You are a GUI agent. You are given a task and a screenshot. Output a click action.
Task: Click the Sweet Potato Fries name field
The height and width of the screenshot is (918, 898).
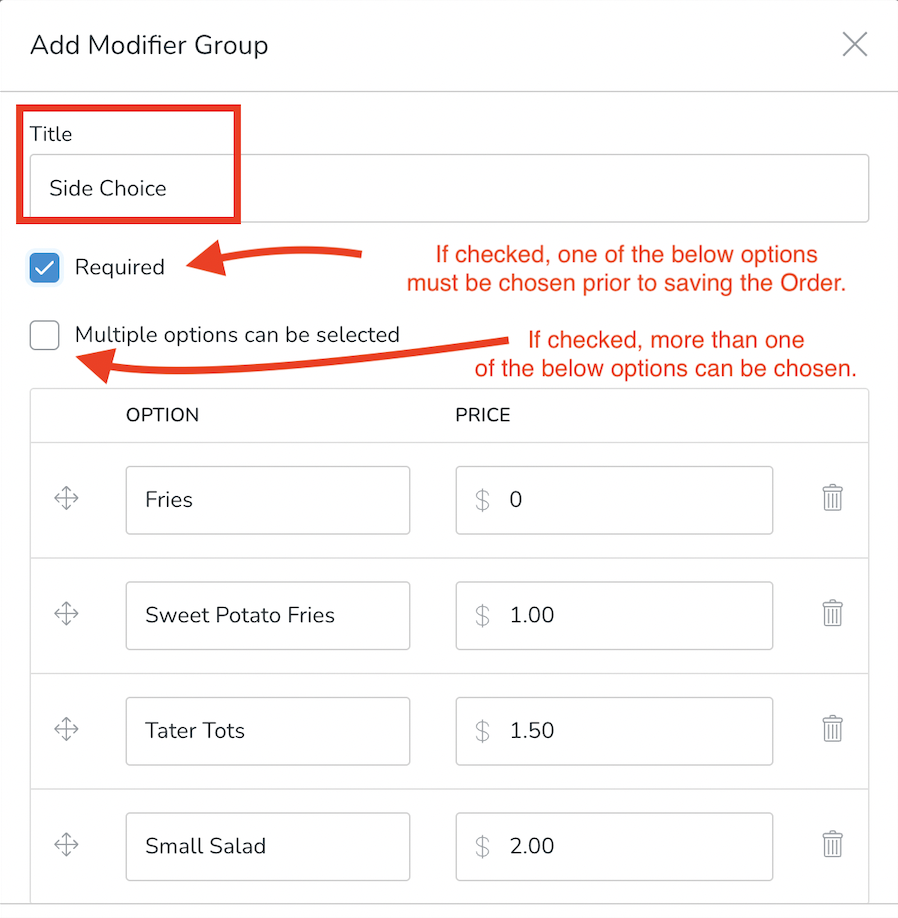tap(267, 615)
